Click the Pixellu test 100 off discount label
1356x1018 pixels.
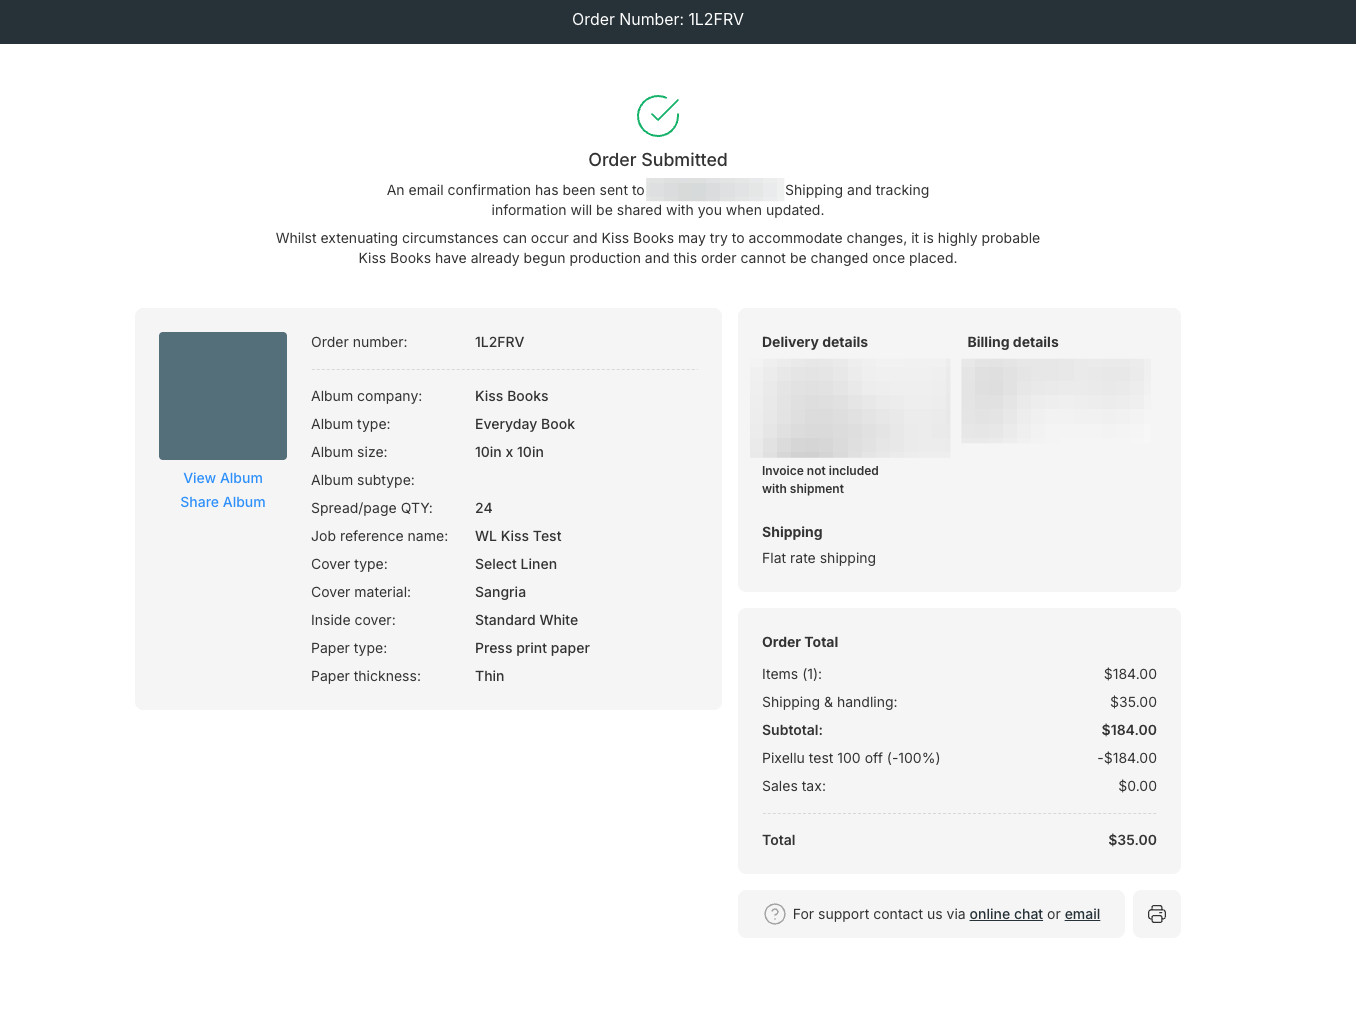coord(851,758)
